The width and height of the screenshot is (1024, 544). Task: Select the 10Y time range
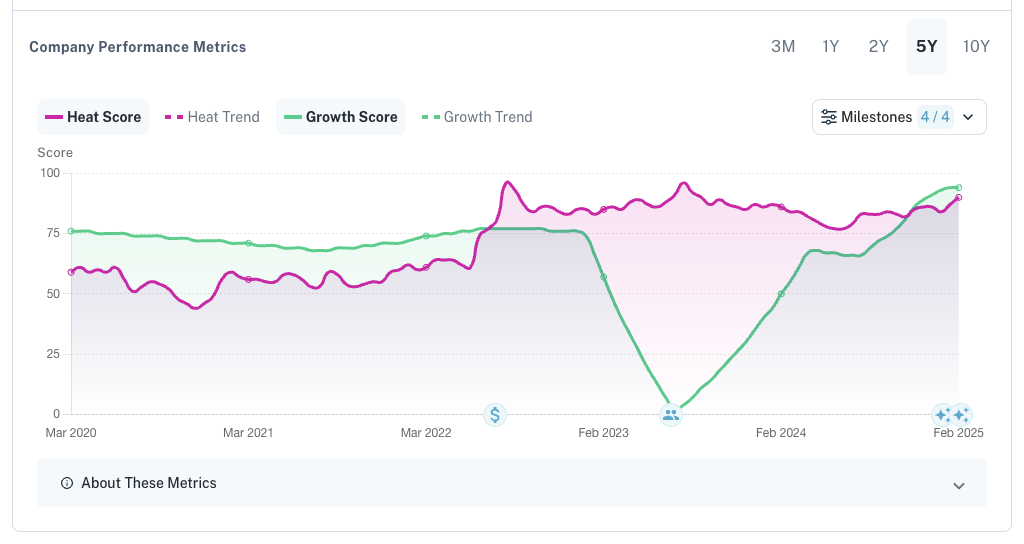(x=976, y=46)
